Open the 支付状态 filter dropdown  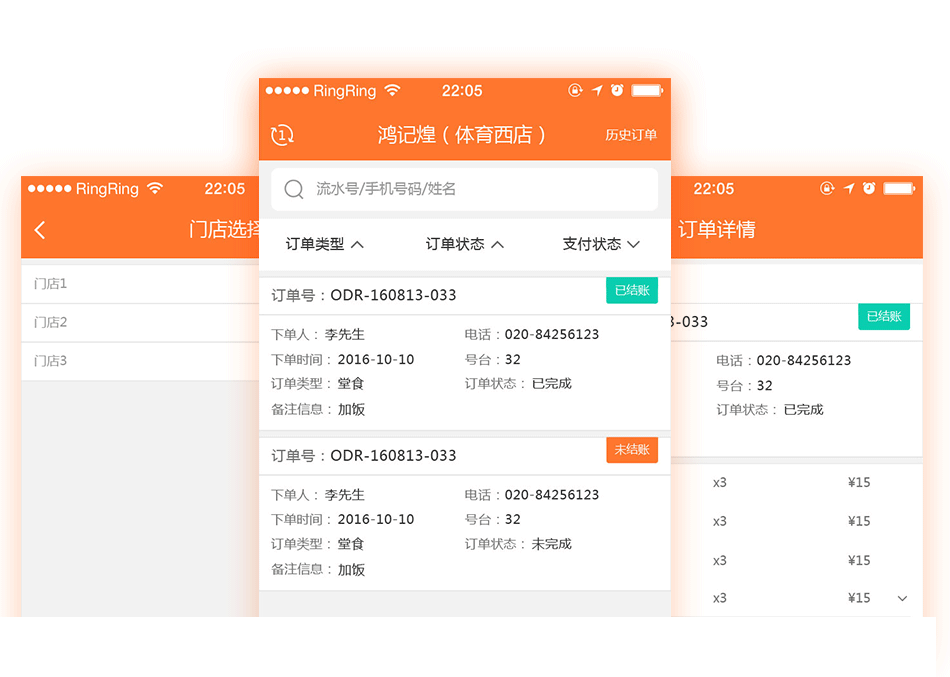pyautogui.click(x=601, y=244)
